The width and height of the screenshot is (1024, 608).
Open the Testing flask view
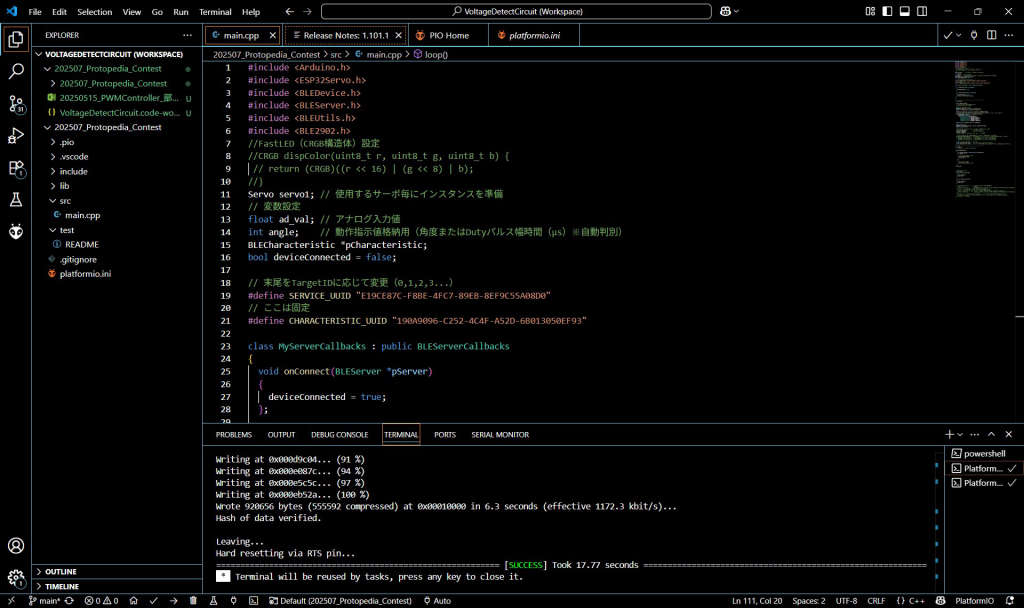pyautogui.click(x=16, y=200)
